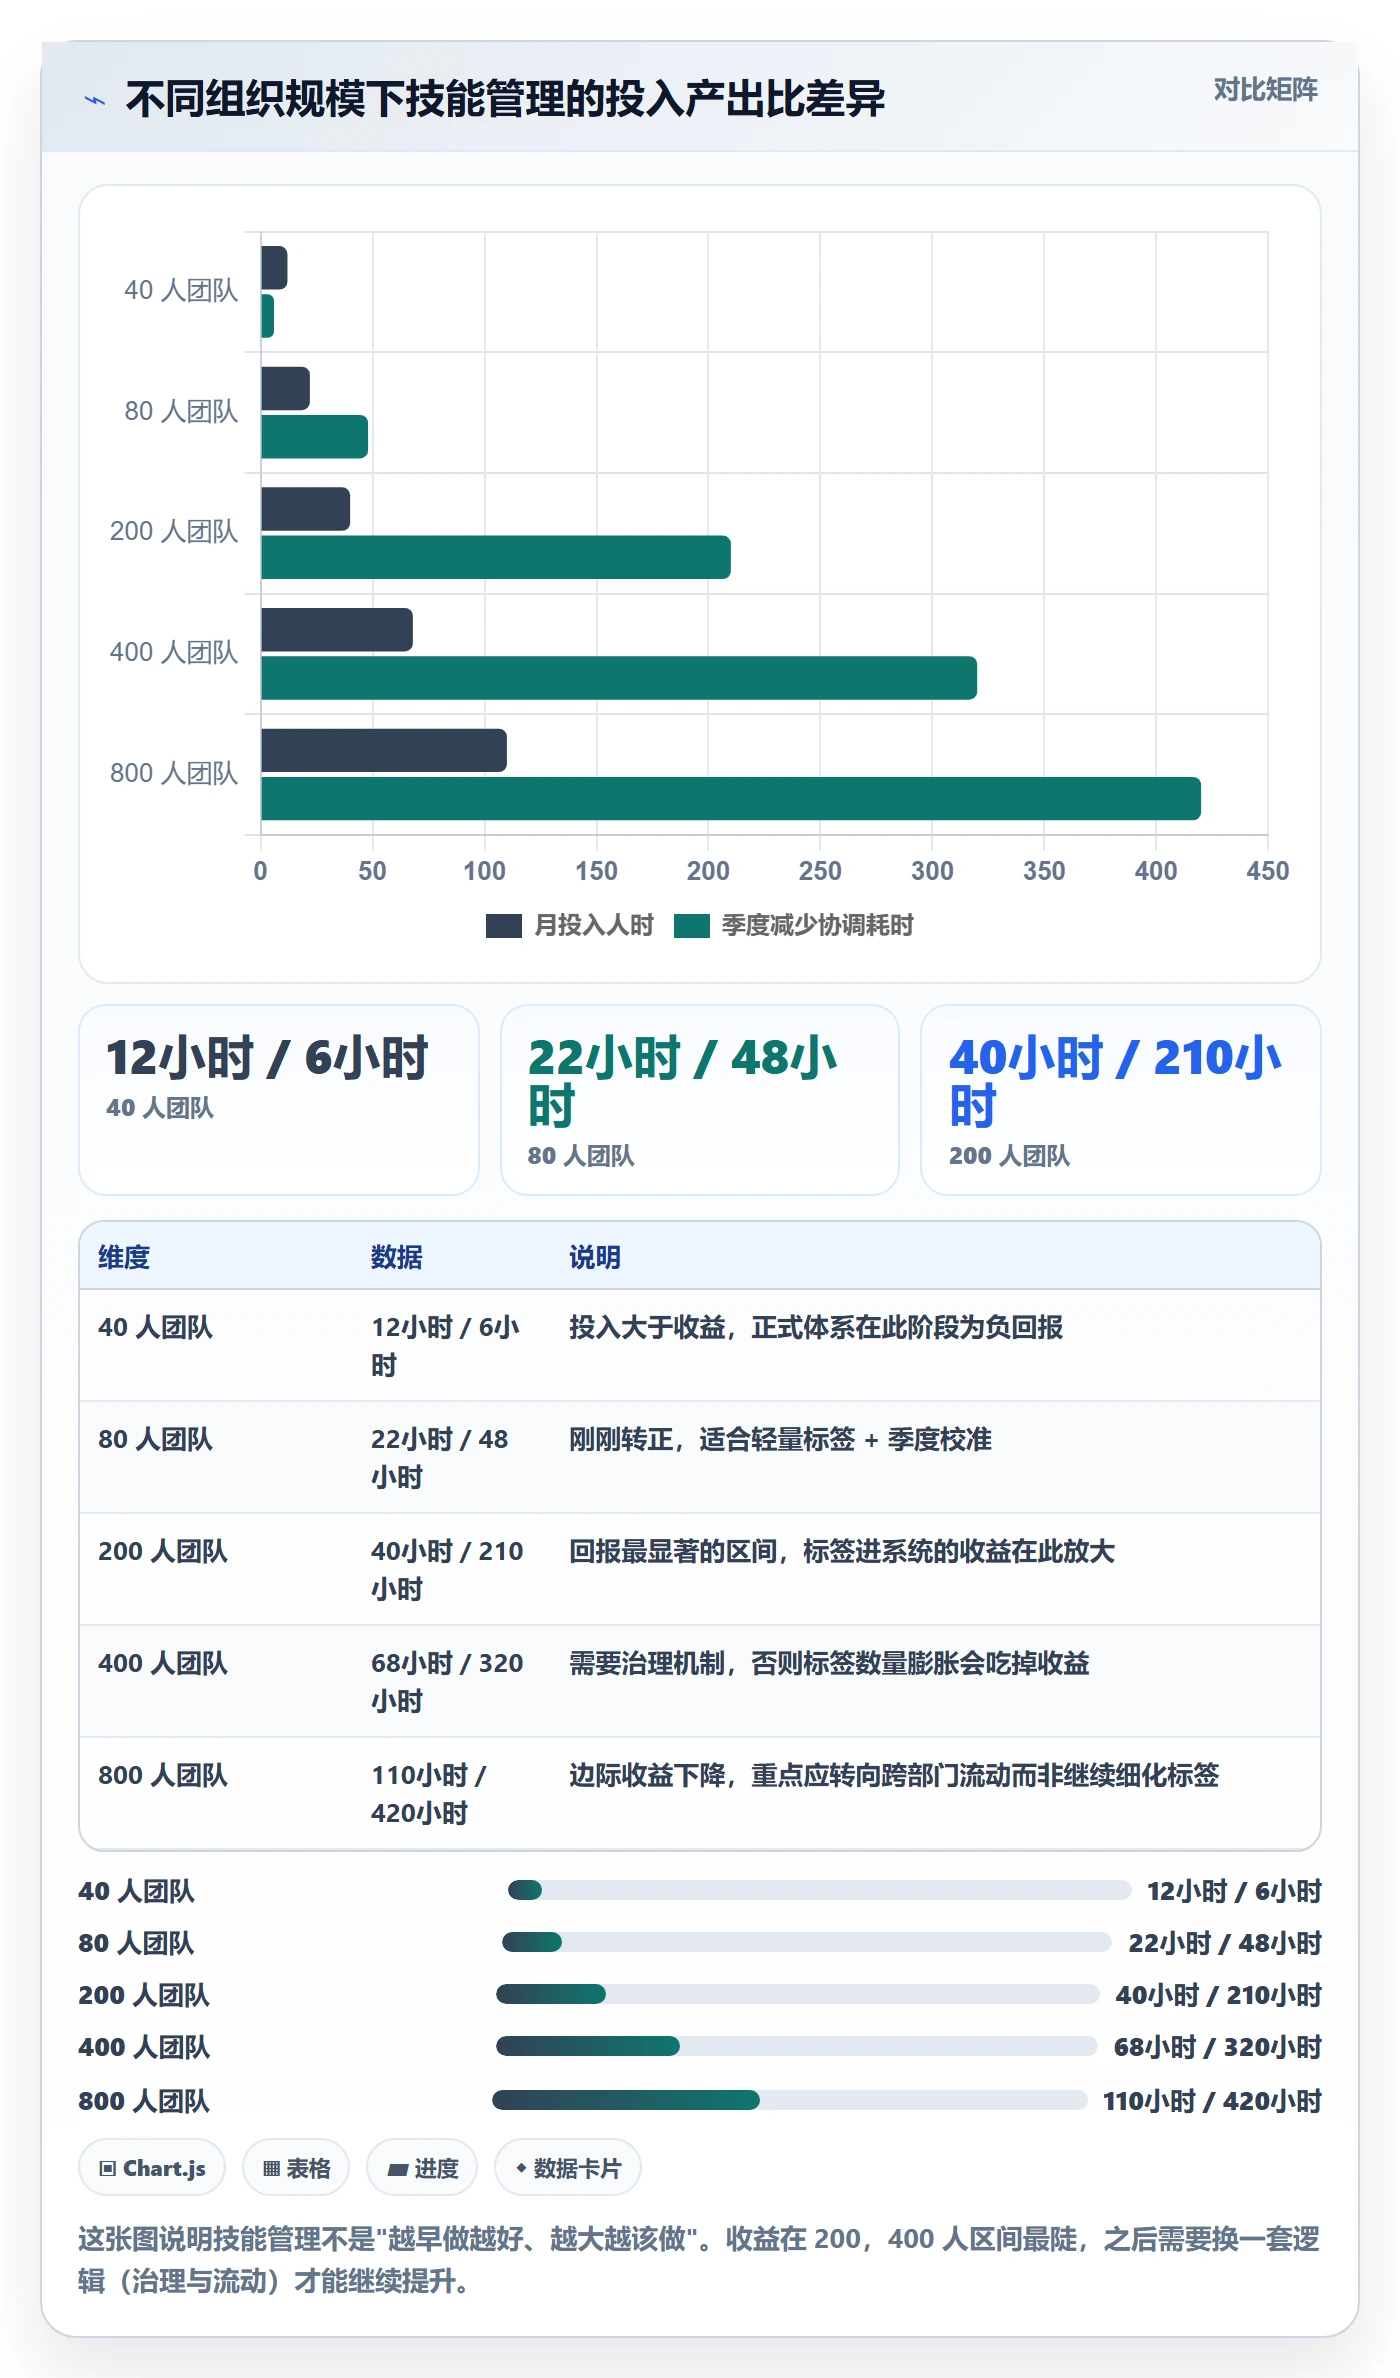
Task: Click the Chart.js tag chip
Action: pyautogui.click(x=152, y=2168)
